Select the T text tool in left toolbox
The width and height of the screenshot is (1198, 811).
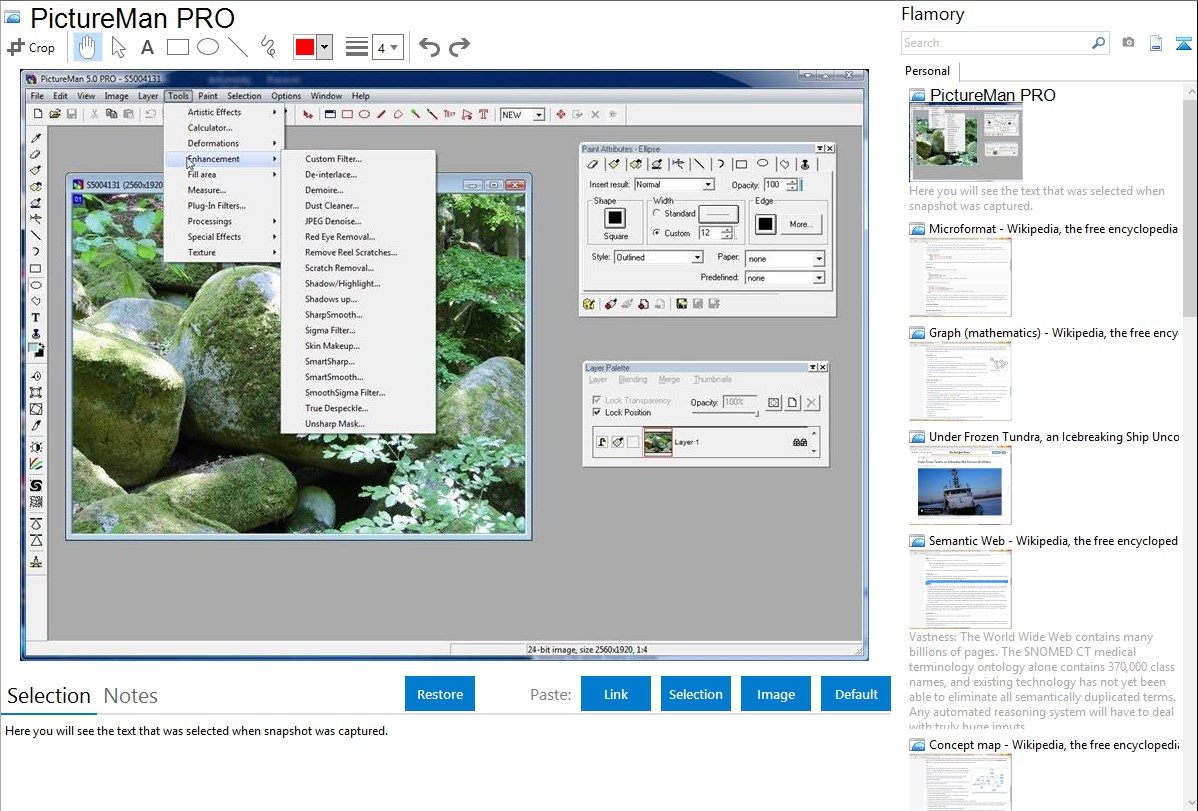tap(35, 317)
